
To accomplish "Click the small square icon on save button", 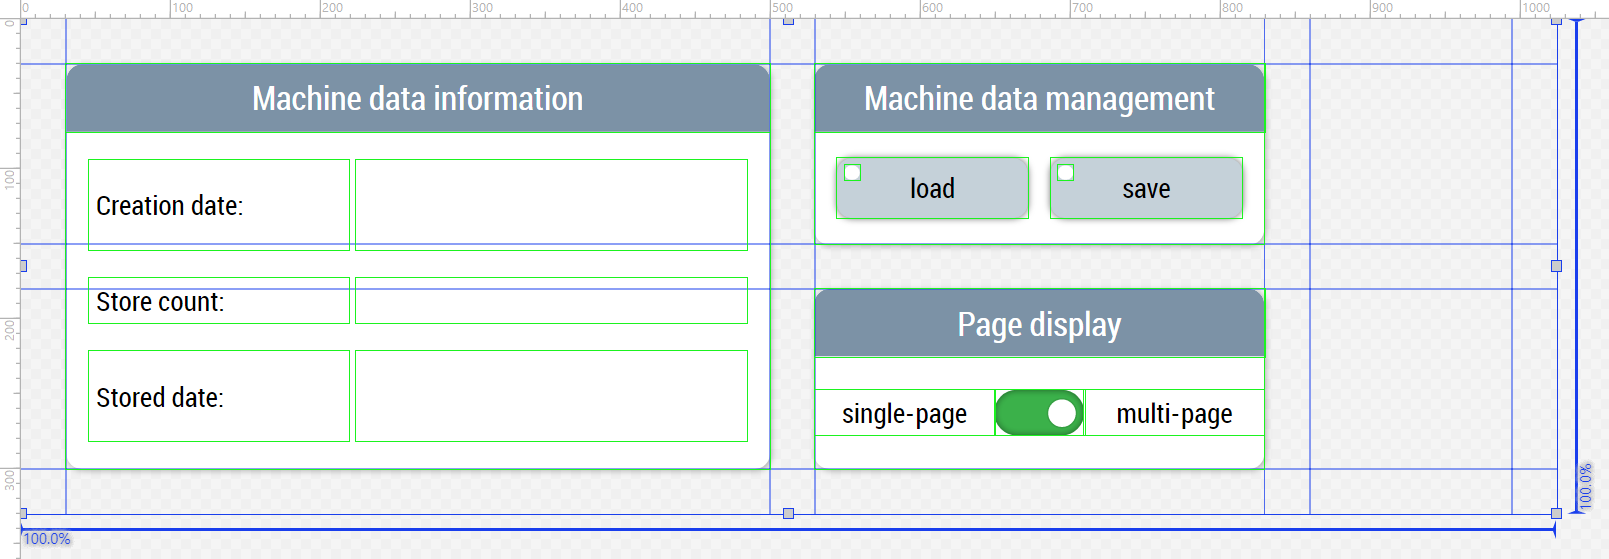I will [x=1066, y=173].
